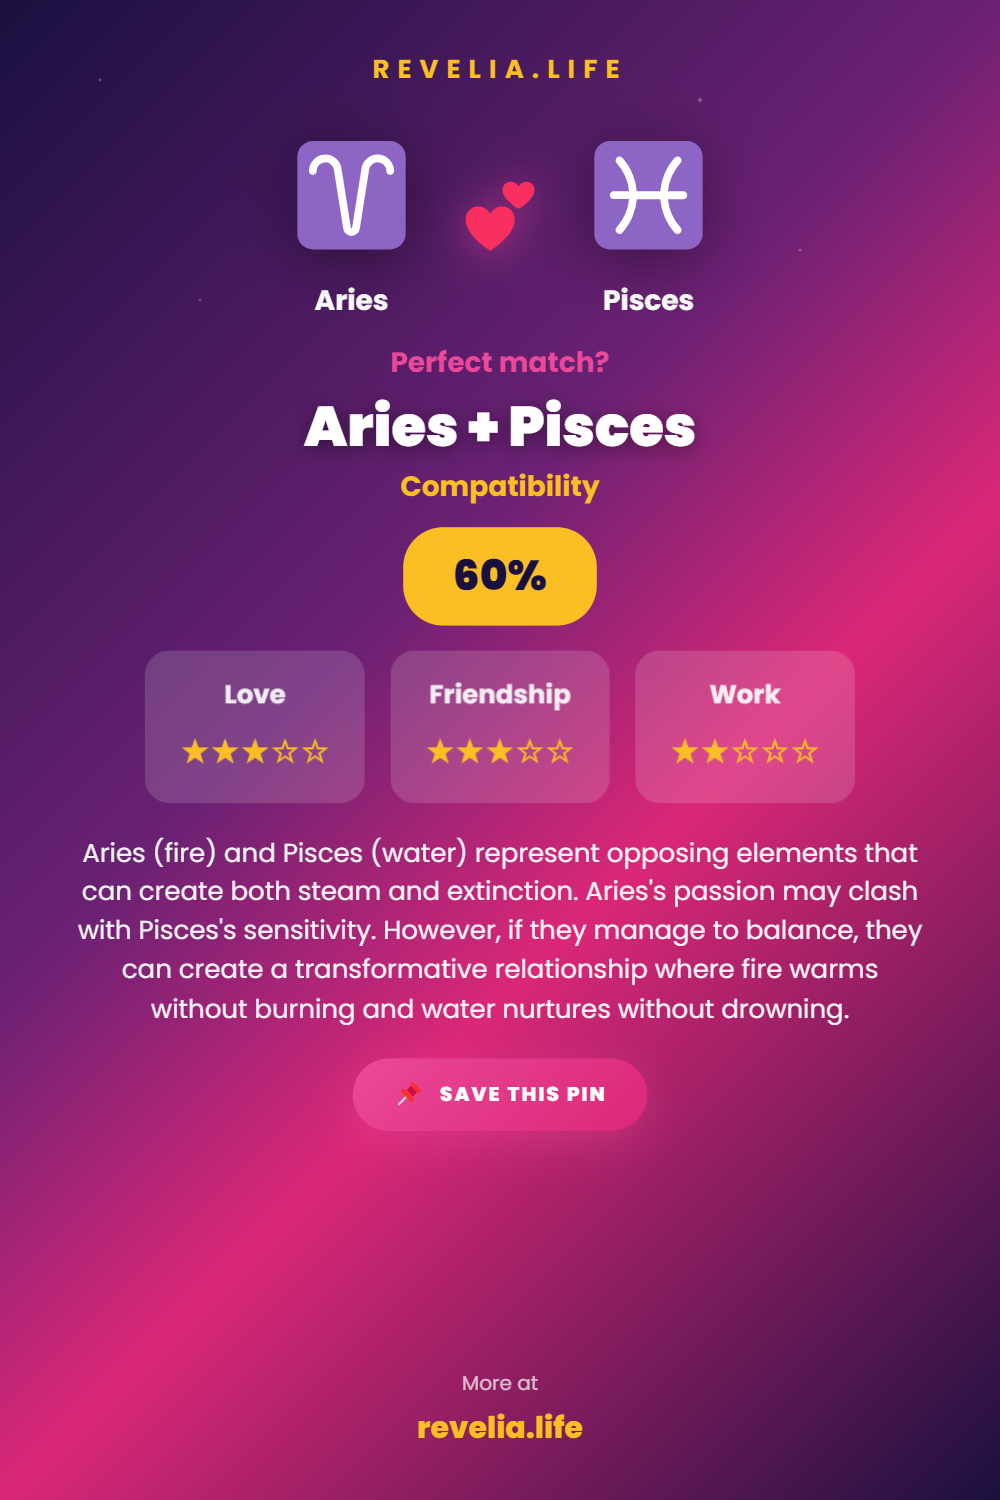Click the Pisces zodiac symbol icon

[648, 195]
